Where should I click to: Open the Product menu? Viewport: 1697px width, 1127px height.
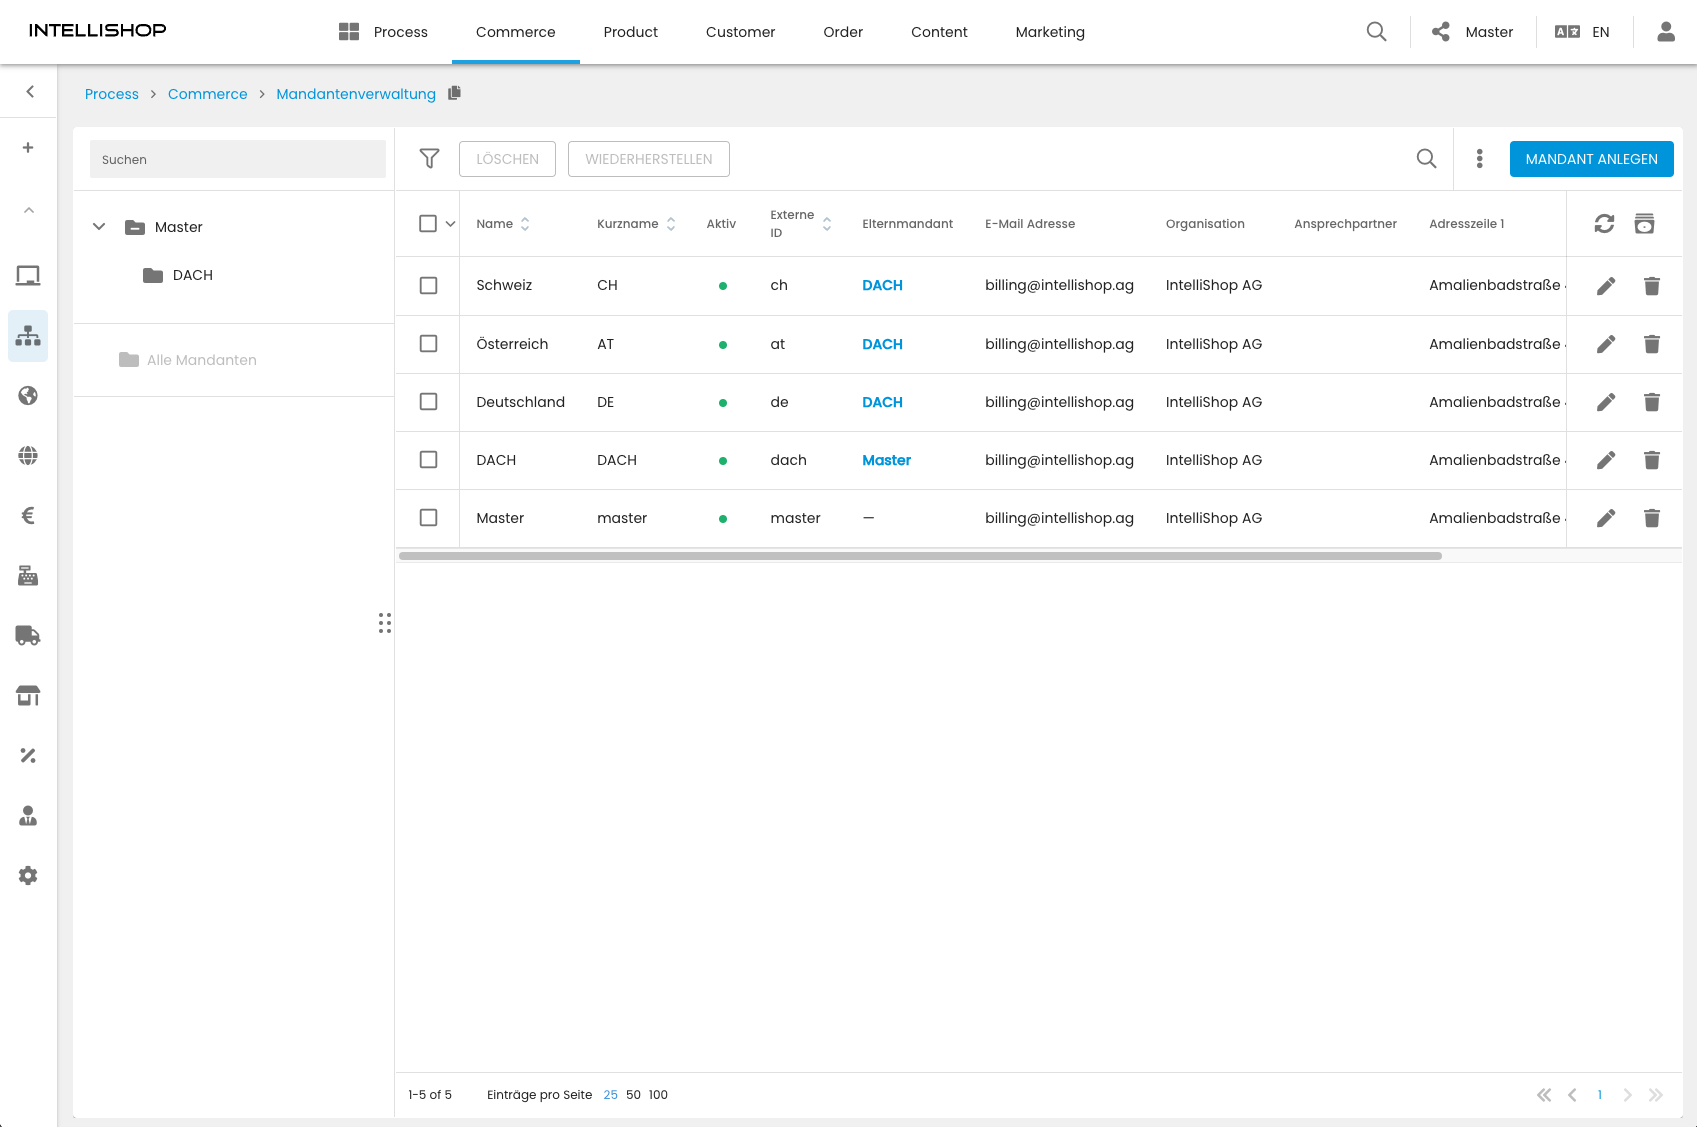point(630,32)
